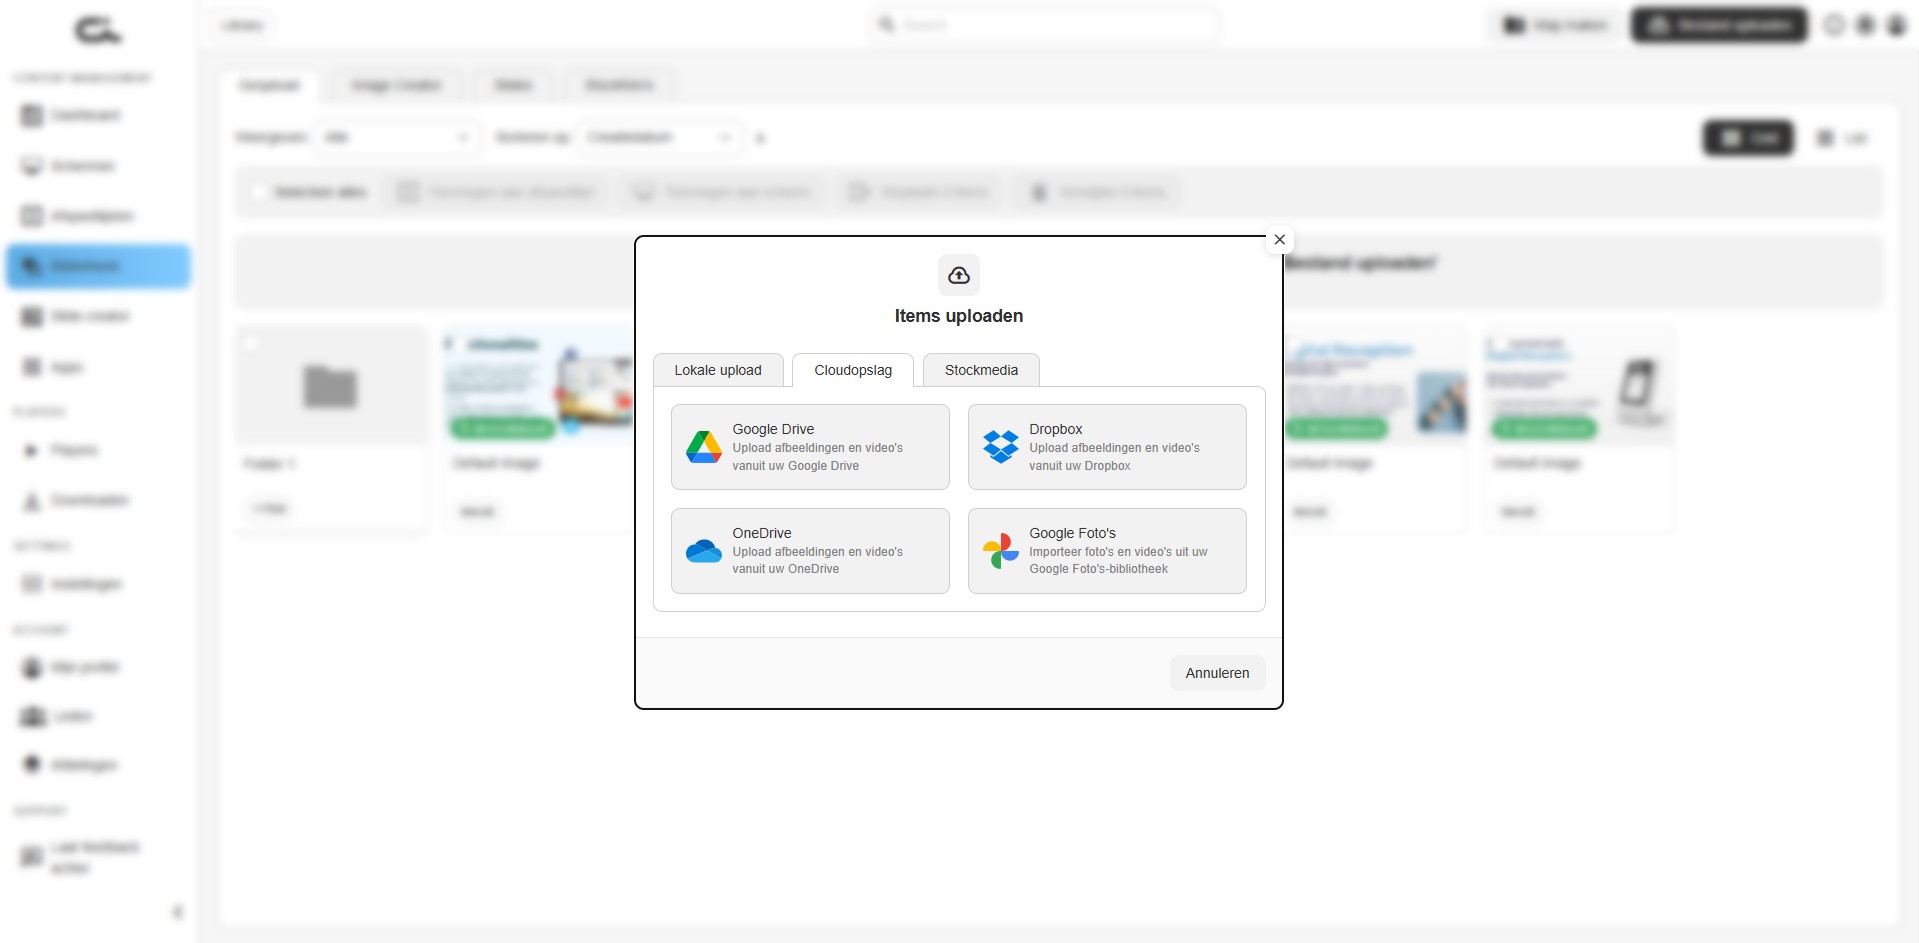Viewport: 1919px width, 943px height.
Task: Click the cloud upload icon above the dialog title
Action: tap(959, 275)
